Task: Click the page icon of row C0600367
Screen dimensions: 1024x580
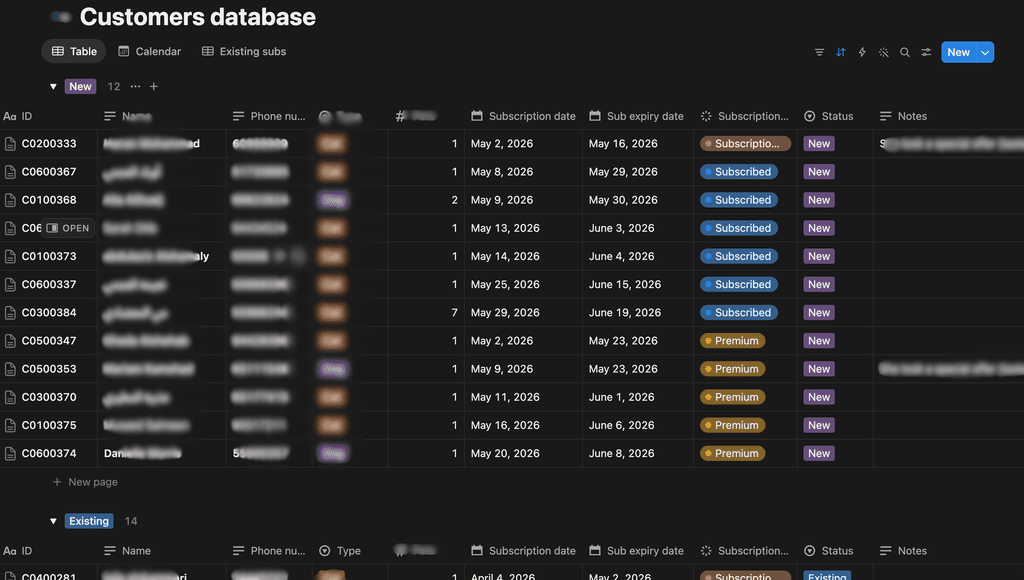Action: 10,172
